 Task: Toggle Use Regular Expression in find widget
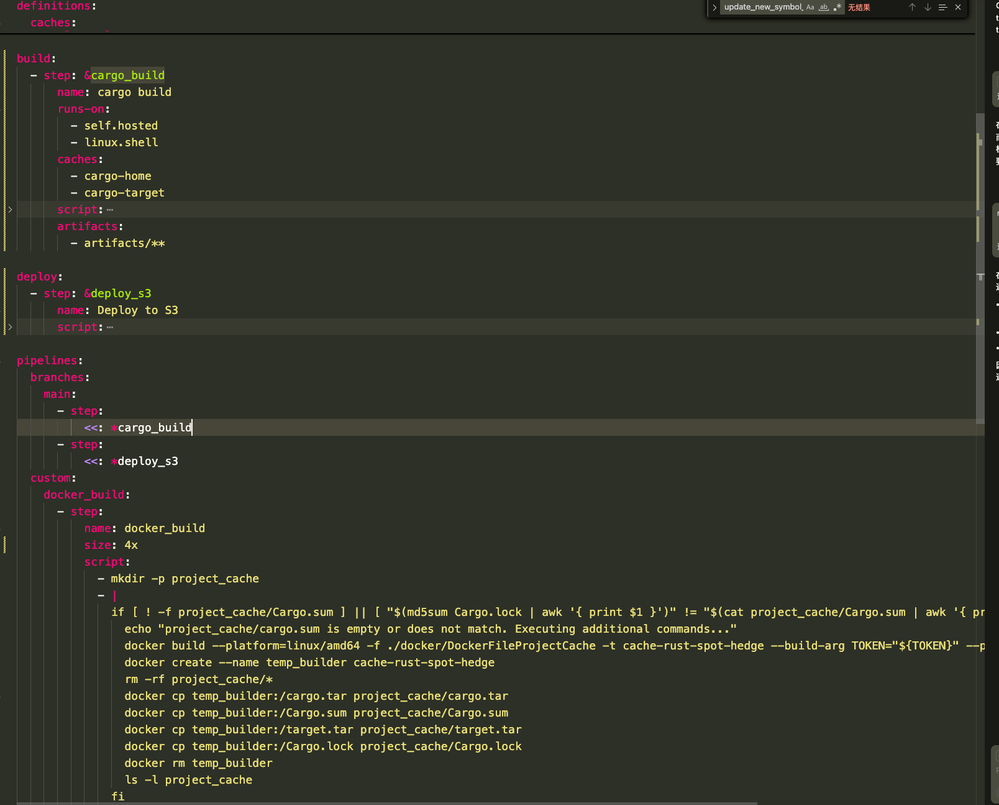pos(837,8)
